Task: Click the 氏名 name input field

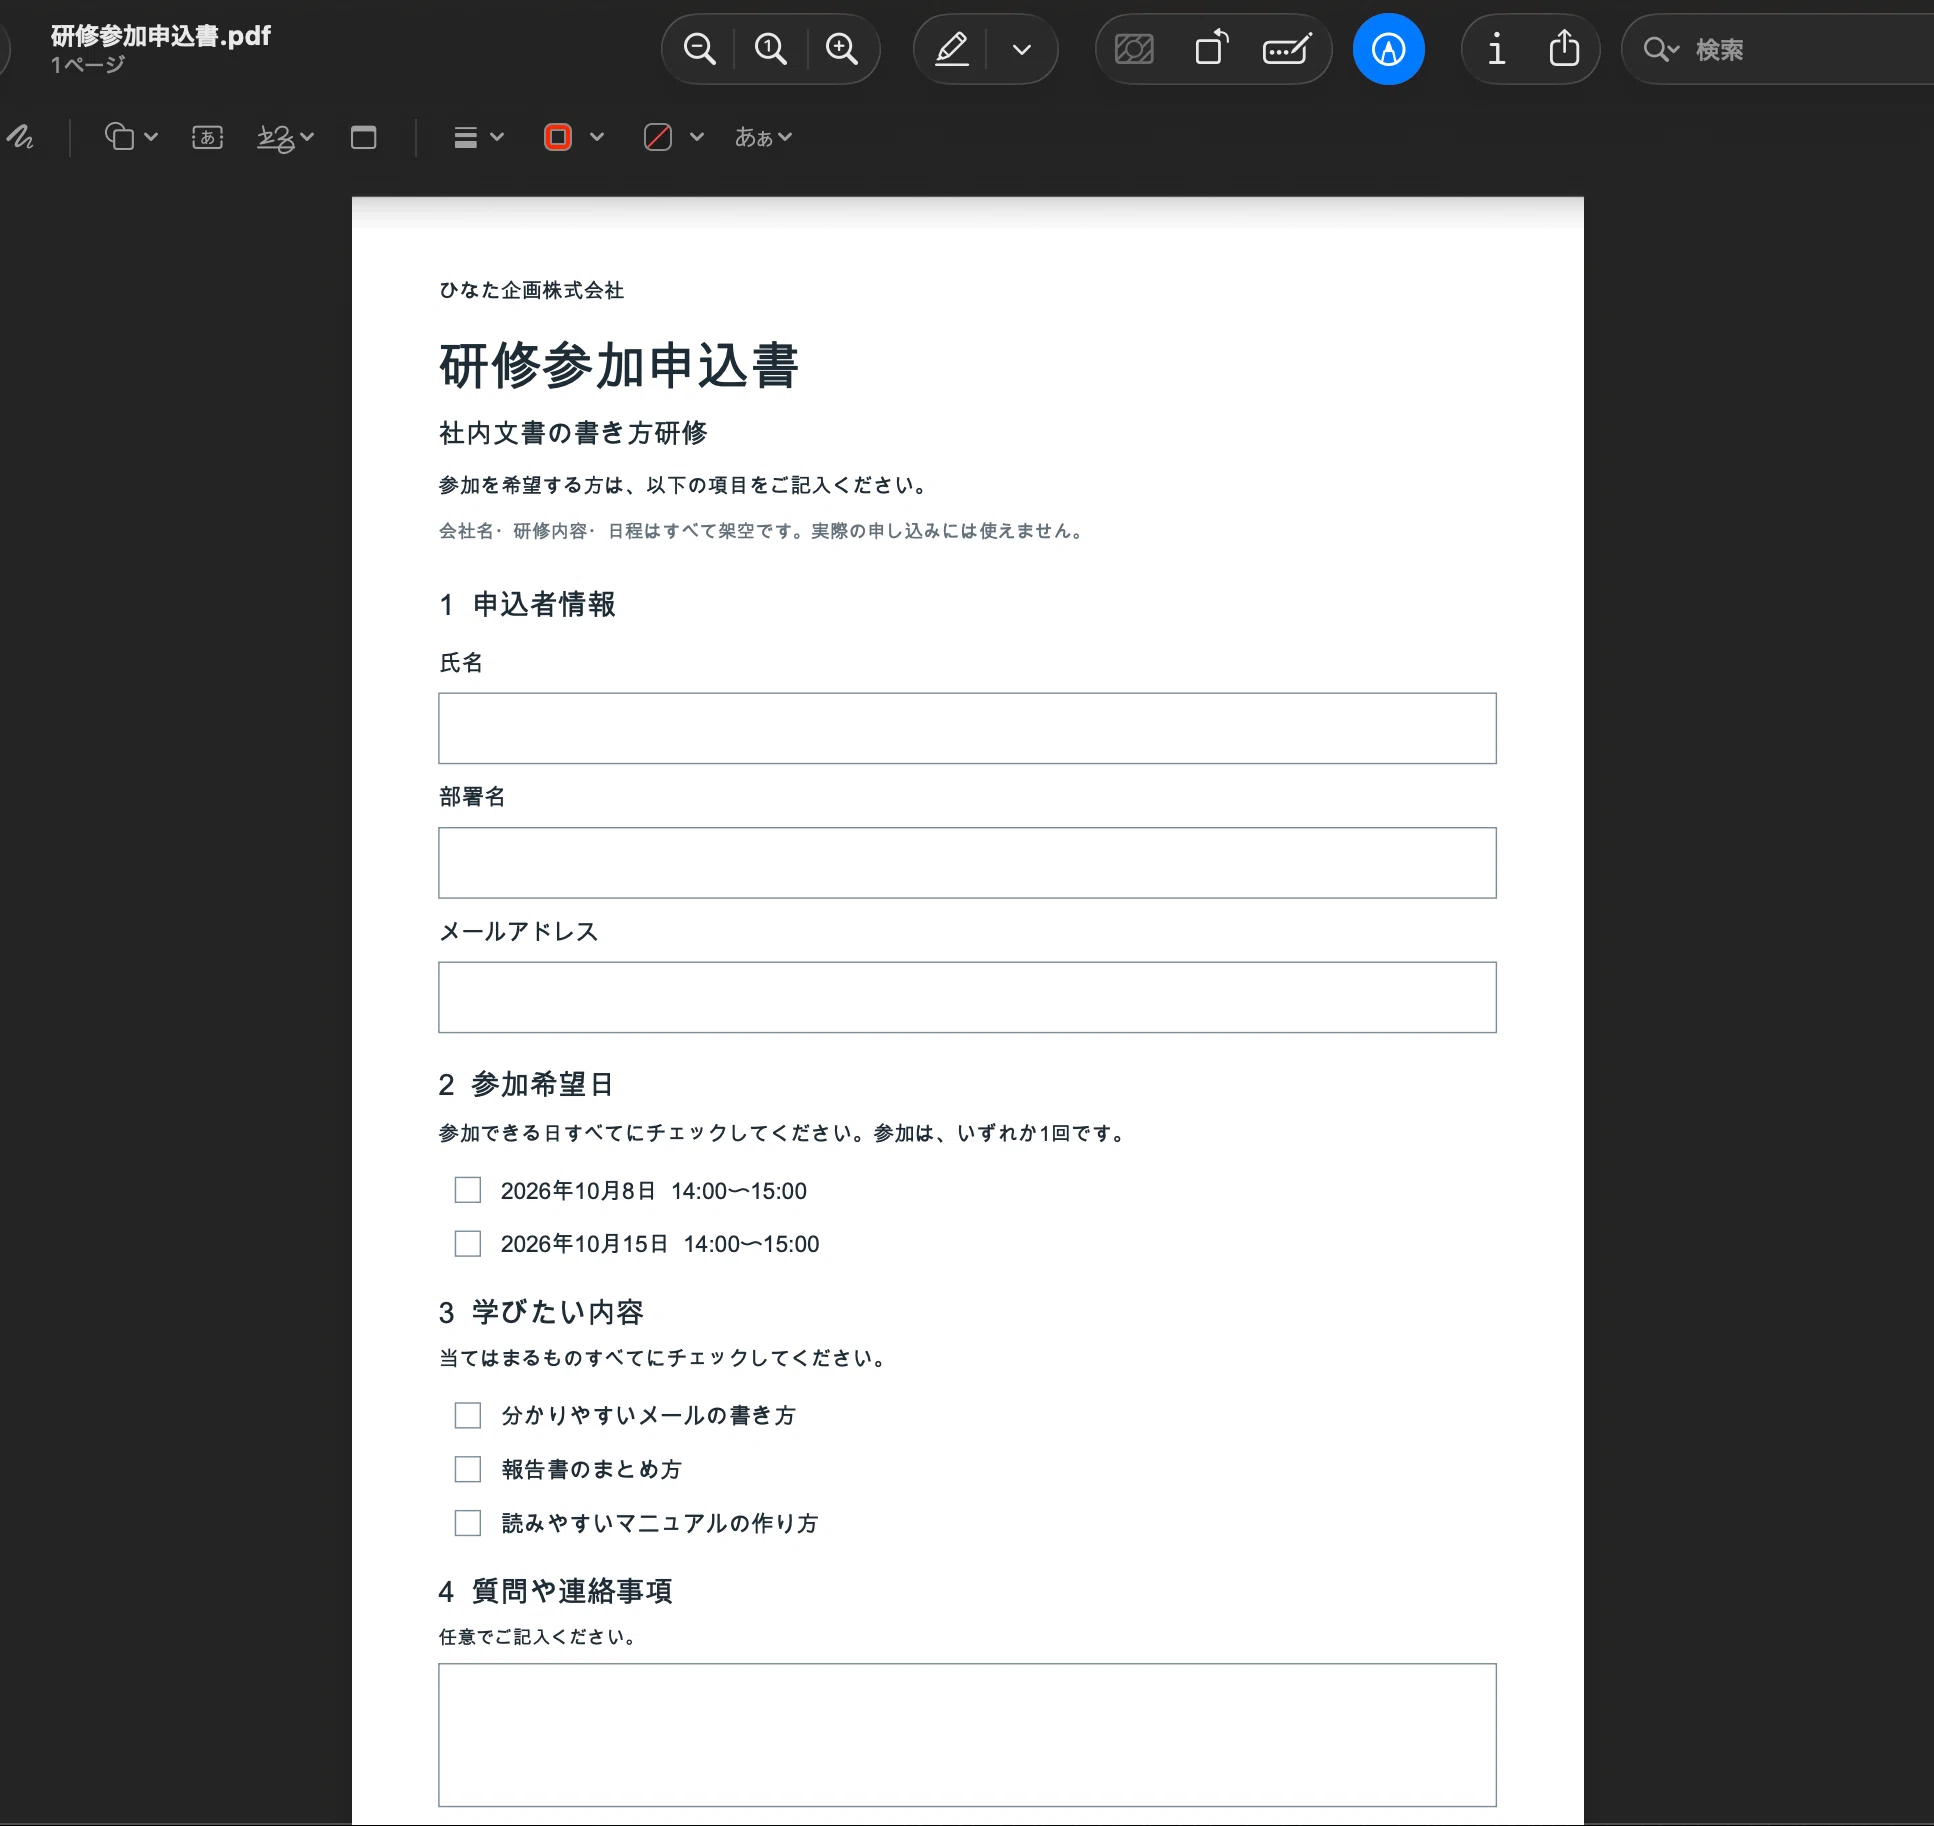Action: [967, 728]
